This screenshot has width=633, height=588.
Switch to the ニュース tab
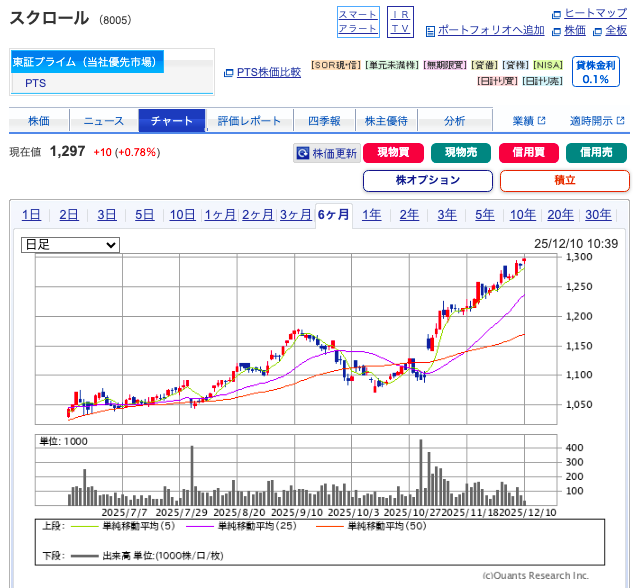[x=104, y=121]
